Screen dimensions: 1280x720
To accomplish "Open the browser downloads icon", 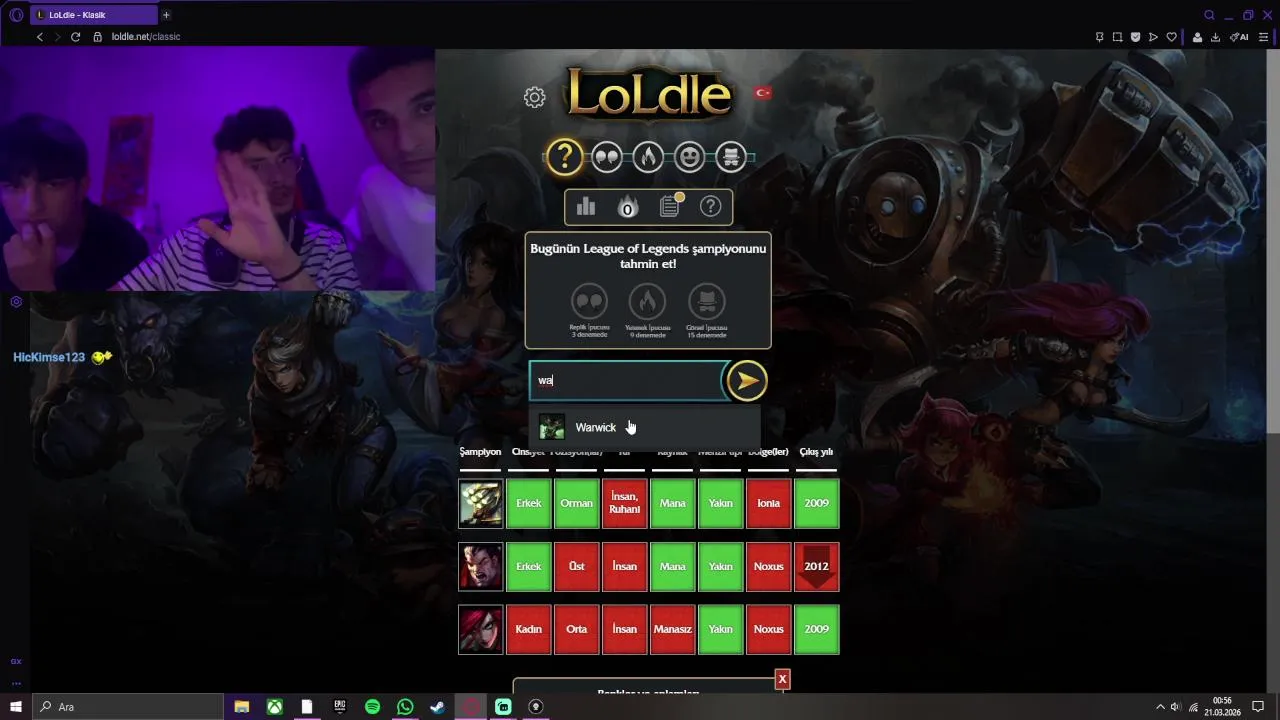I will pyautogui.click(x=1215, y=37).
